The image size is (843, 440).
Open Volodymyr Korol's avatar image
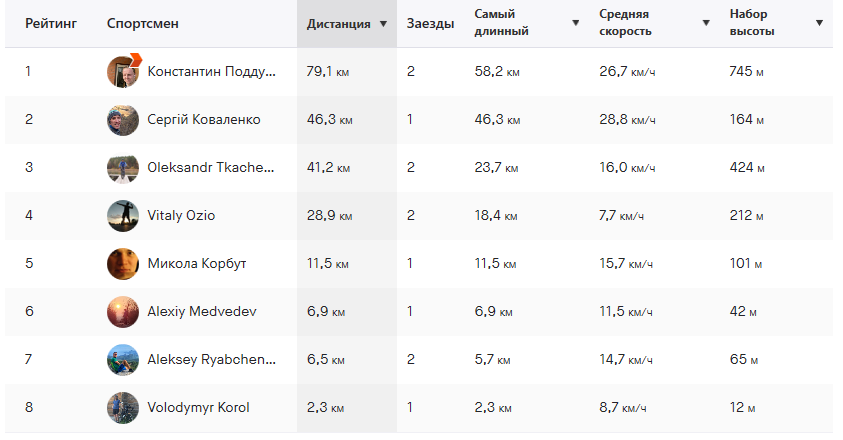pyautogui.click(x=123, y=408)
